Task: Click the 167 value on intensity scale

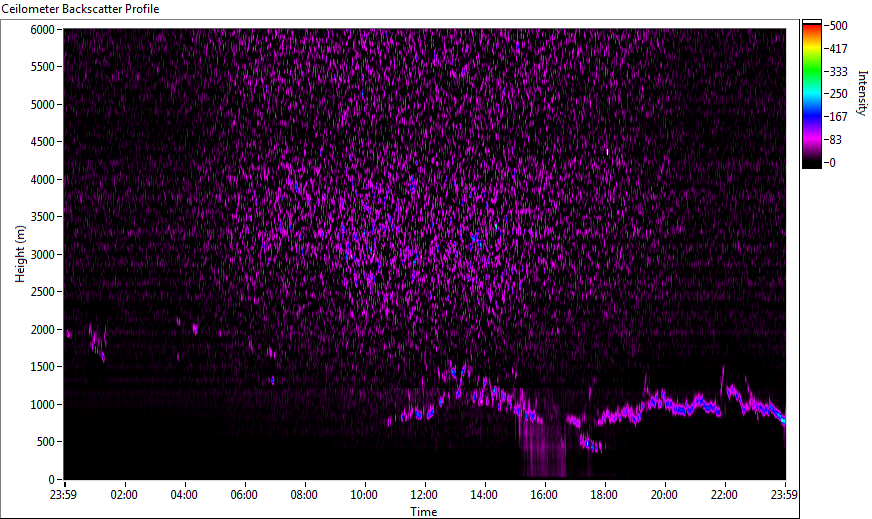Action: pos(837,117)
